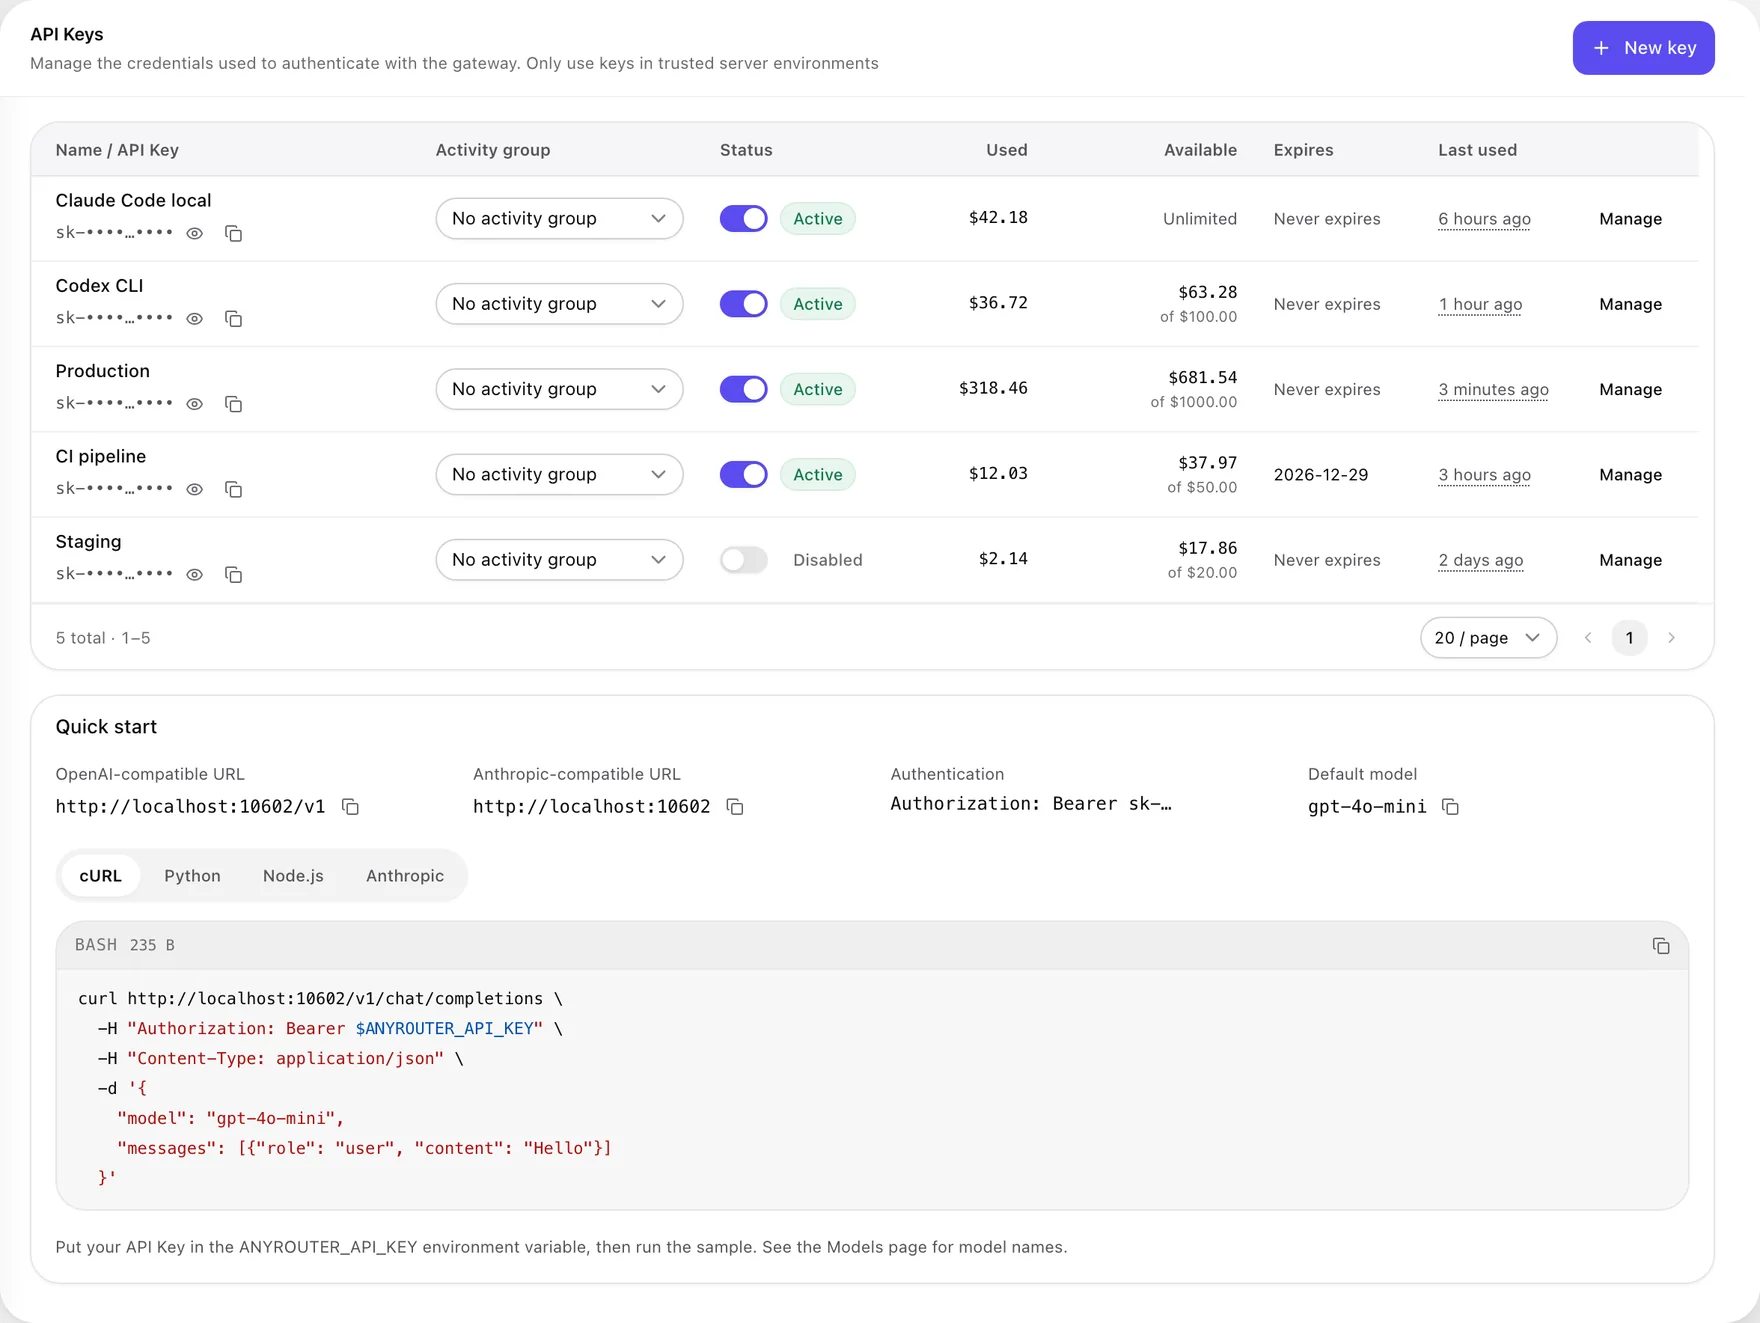Show the CI pipeline key value
This screenshot has height=1323, width=1760.
195,489
